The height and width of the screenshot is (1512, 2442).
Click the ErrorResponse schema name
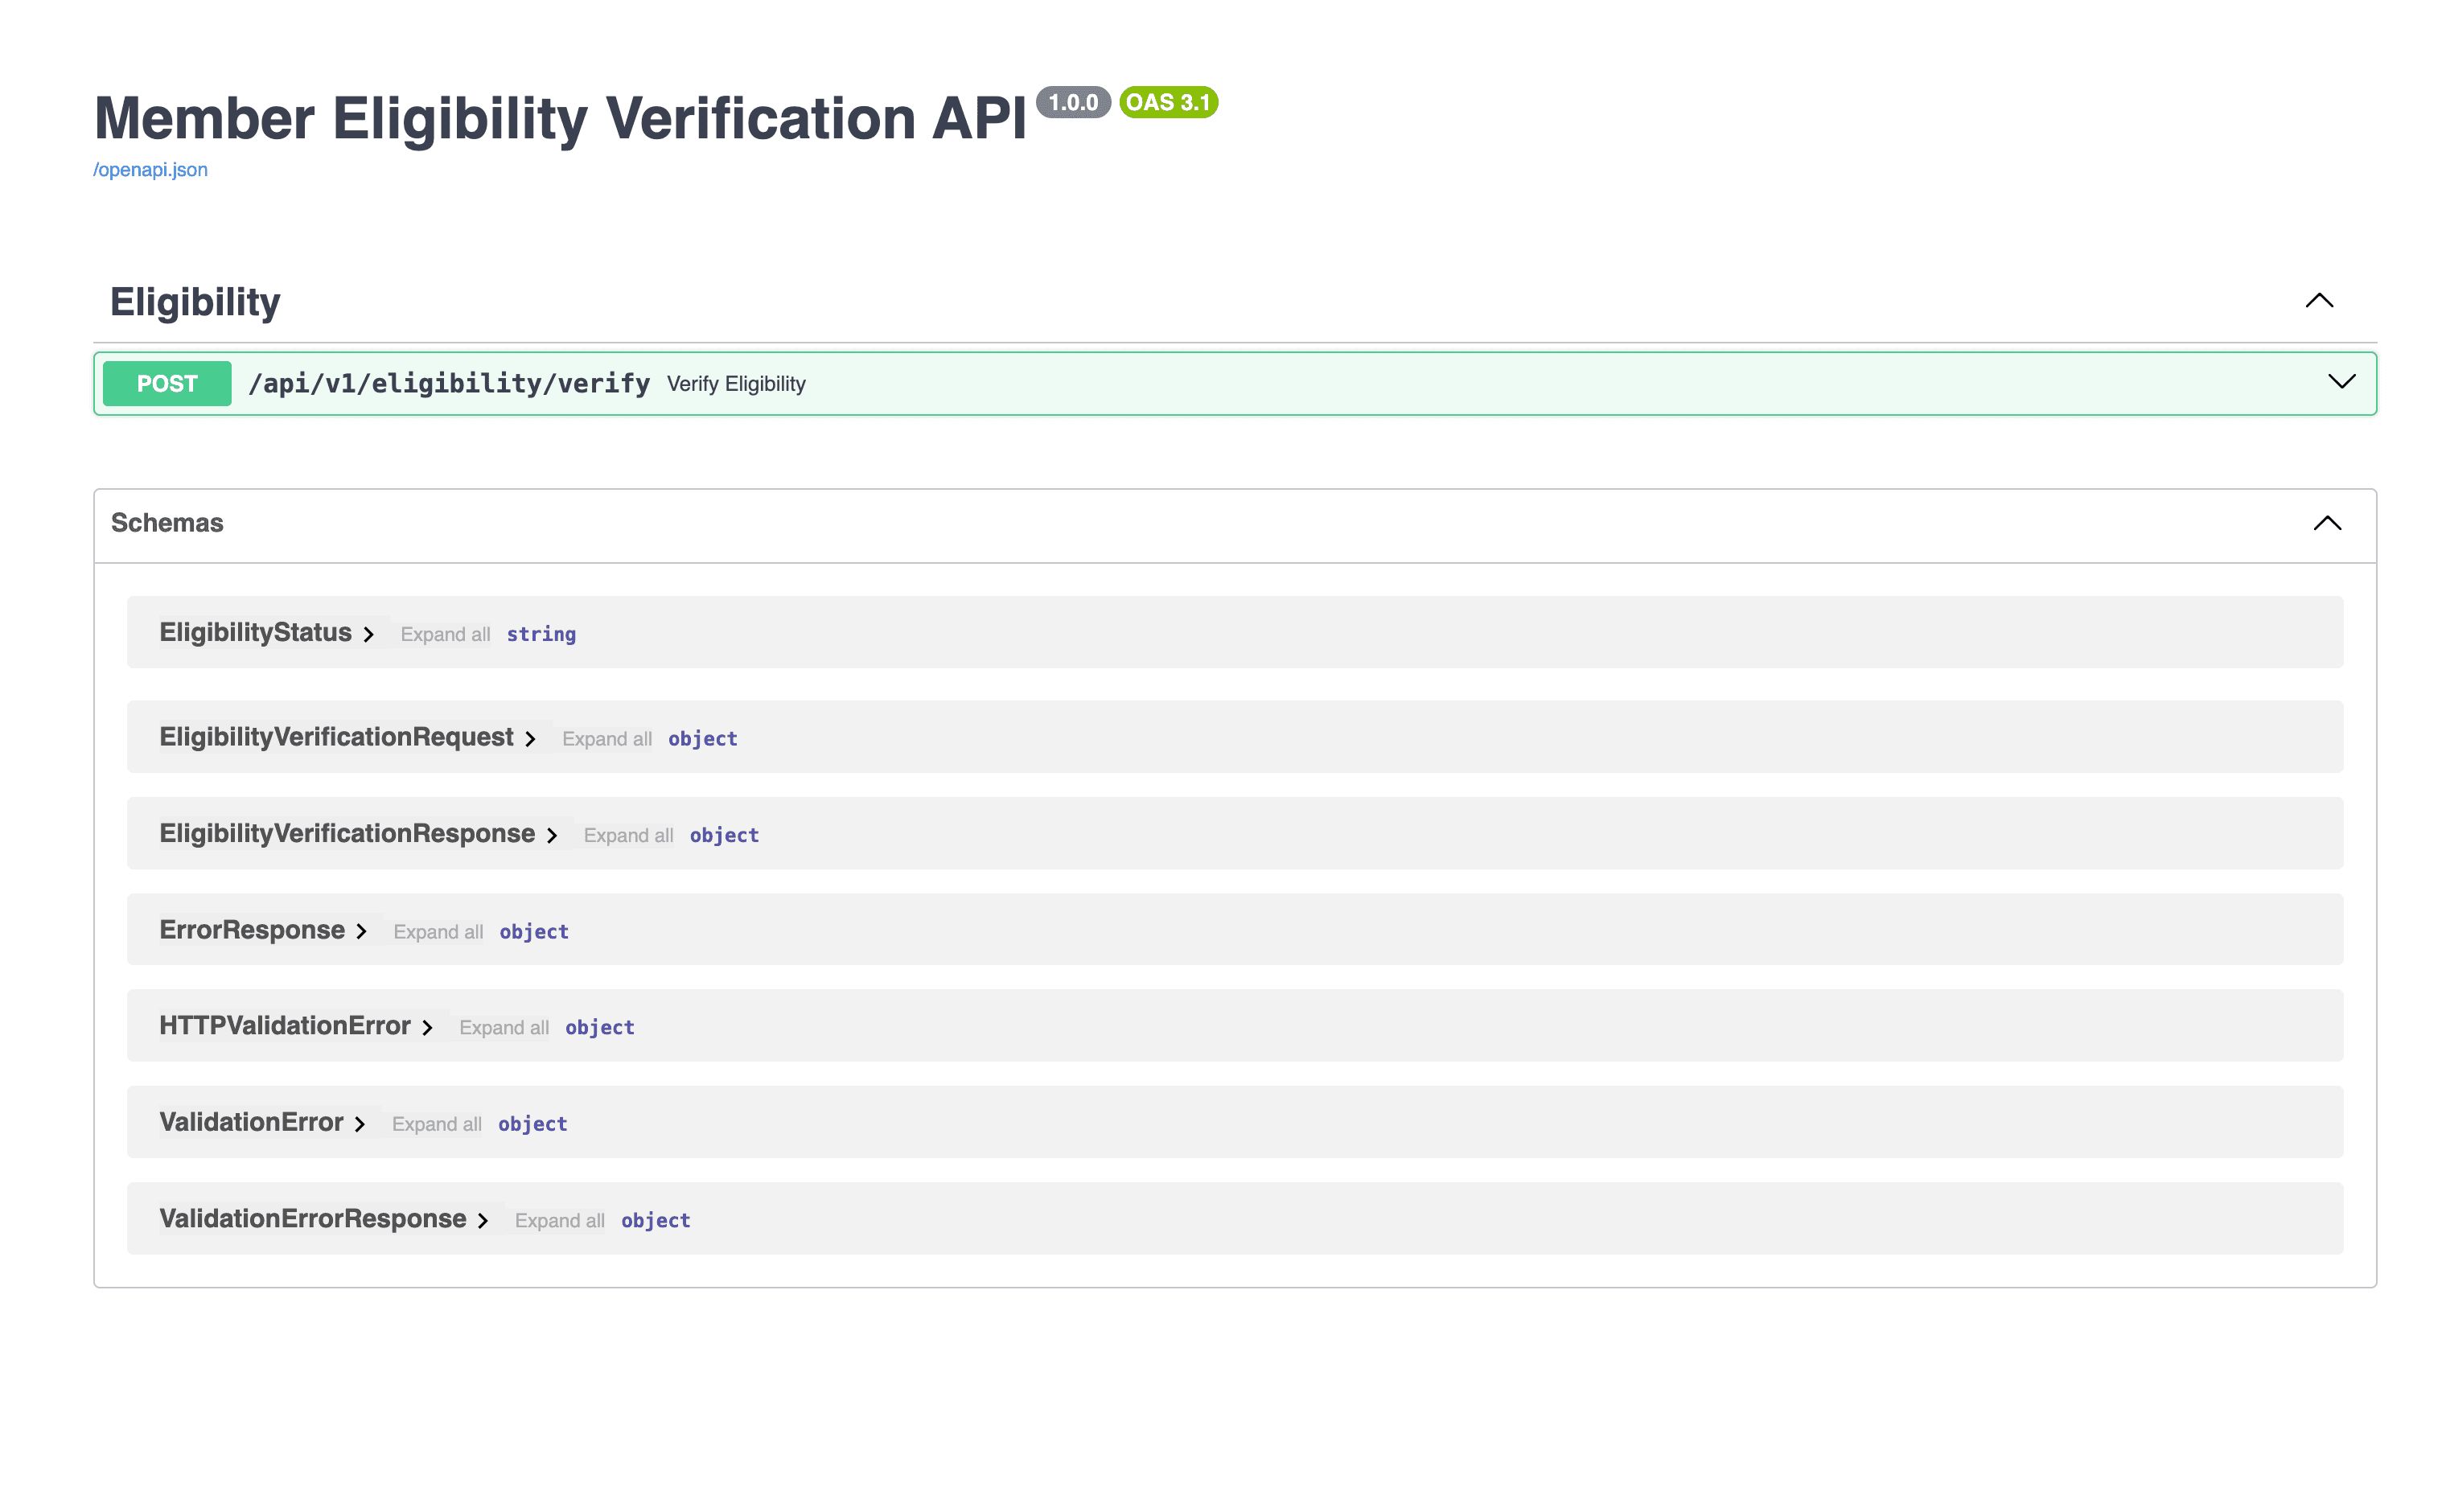coord(252,930)
